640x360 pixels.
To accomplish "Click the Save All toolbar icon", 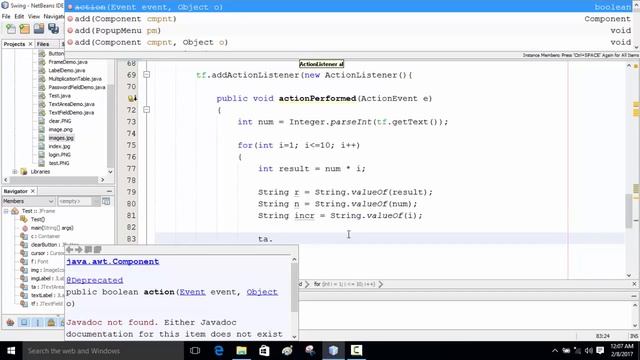I will tap(53, 29).
